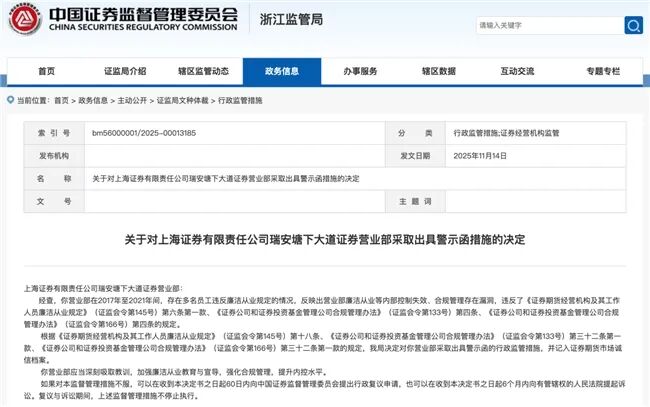
Task: Click the salutation line 上海证券有限责任公司瑞安塘下大道证券营业部:
Action: pyautogui.click(x=103, y=288)
